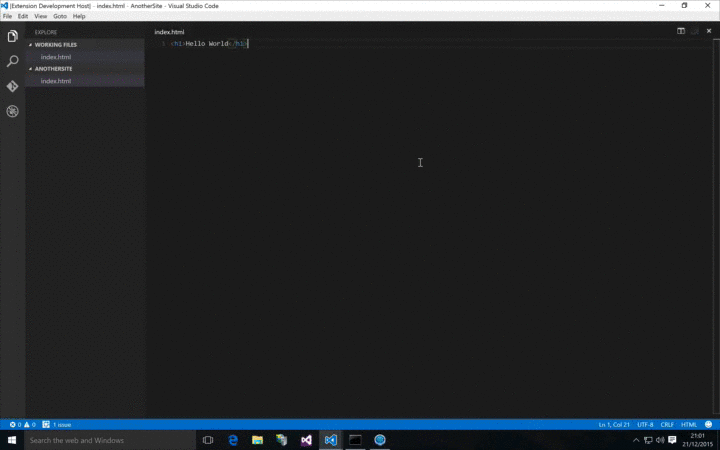
Task: Collapse the ANOTHERSITE folder section
Action: point(85,69)
